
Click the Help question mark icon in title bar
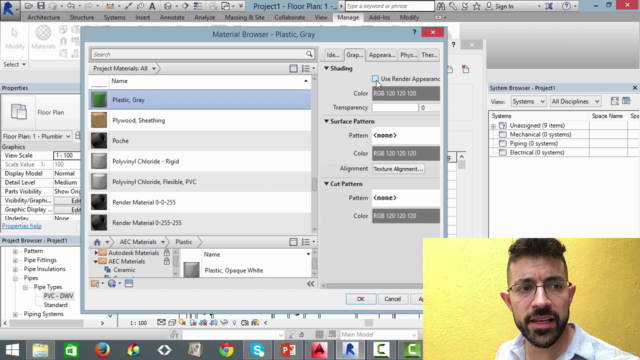tap(566, 6)
